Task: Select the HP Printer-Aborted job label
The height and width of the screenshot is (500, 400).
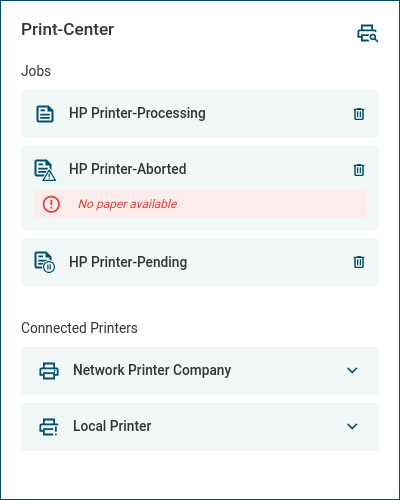Action: click(128, 169)
